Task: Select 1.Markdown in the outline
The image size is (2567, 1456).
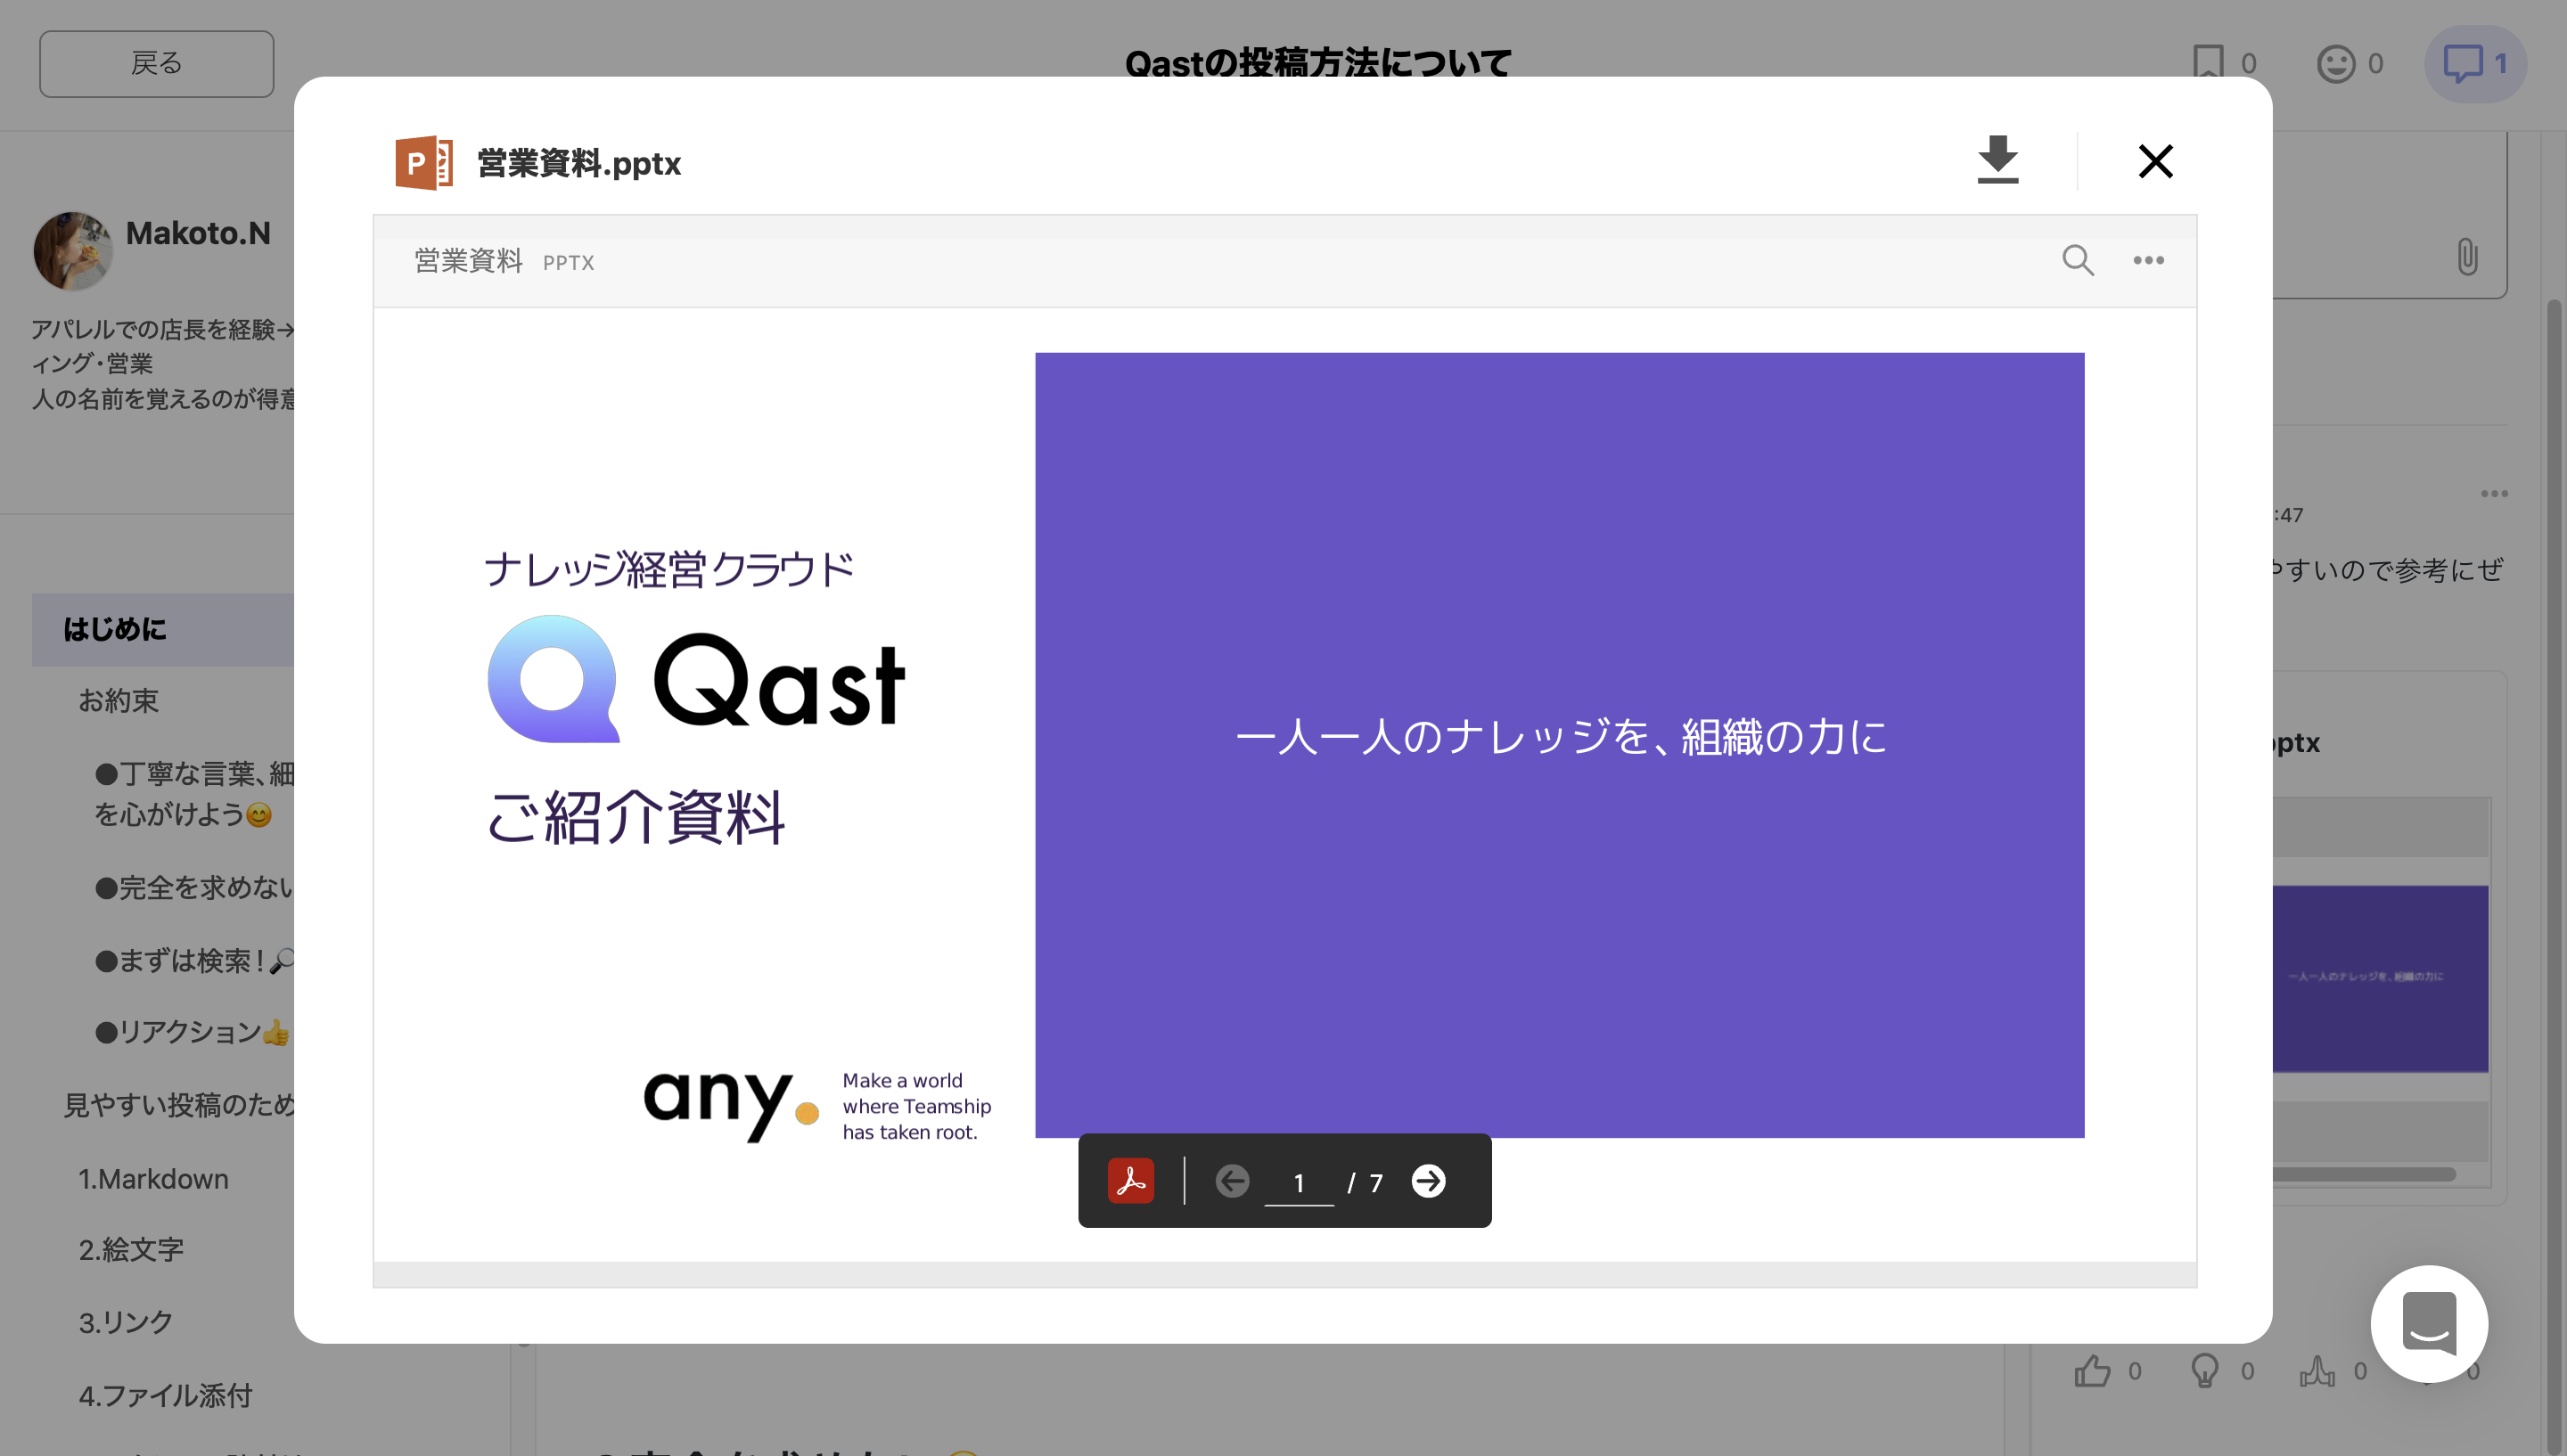Action: 153,1179
